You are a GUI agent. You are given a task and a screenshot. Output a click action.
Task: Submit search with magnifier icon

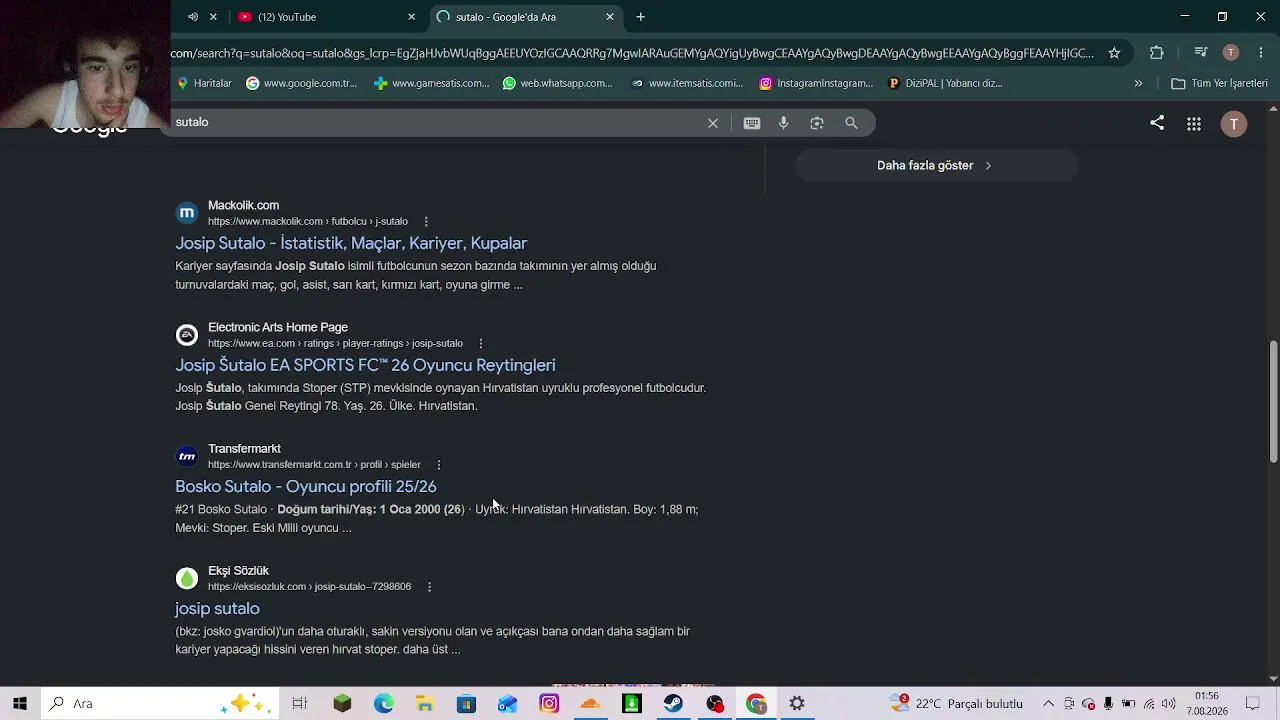click(851, 123)
